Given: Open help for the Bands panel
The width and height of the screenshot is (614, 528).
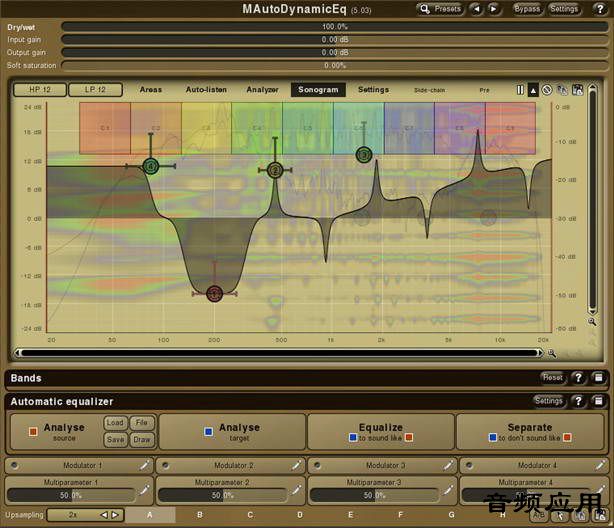Looking at the screenshot, I should point(578,378).
